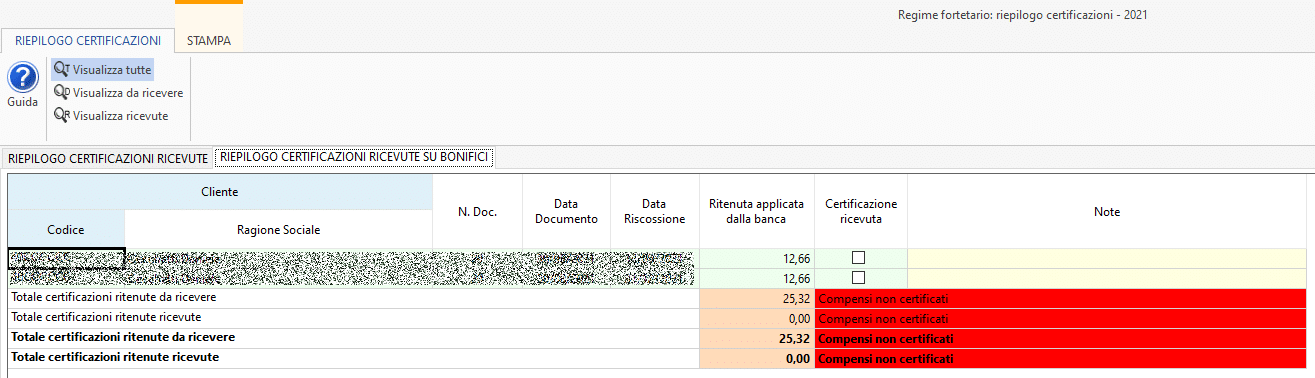
Task: Open the RIEPILOGO CERTIFICAZIONI RICEVUTE tab
Action: pos(108,158)
